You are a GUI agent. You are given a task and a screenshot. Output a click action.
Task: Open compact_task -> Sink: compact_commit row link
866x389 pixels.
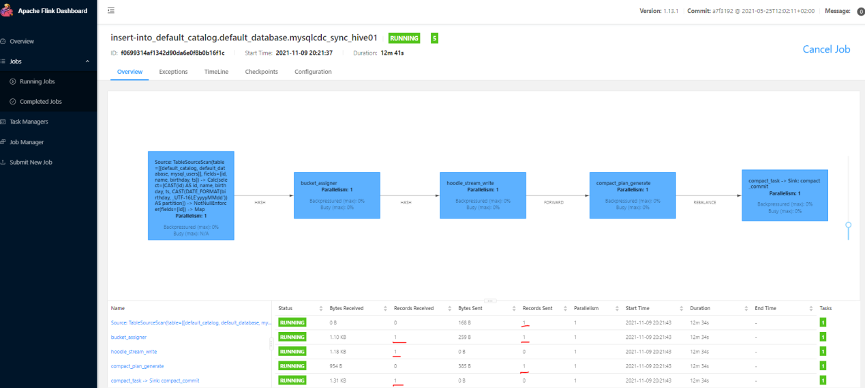click(x=155, y=380)
